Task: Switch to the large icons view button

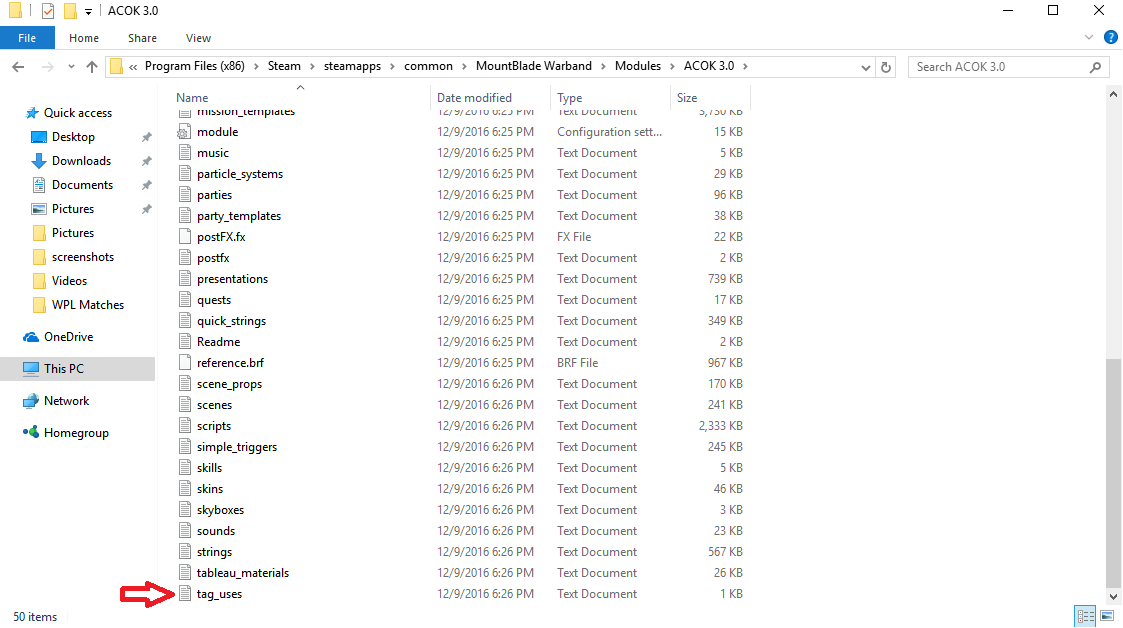Action: [1107, 616]
